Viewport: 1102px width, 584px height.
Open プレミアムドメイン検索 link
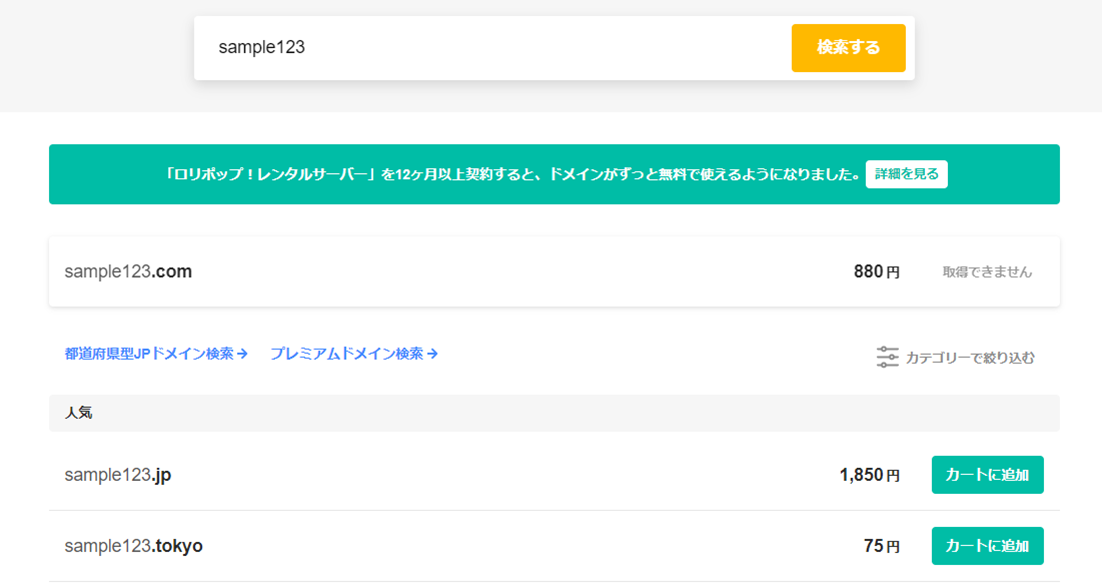pos(347,354)
